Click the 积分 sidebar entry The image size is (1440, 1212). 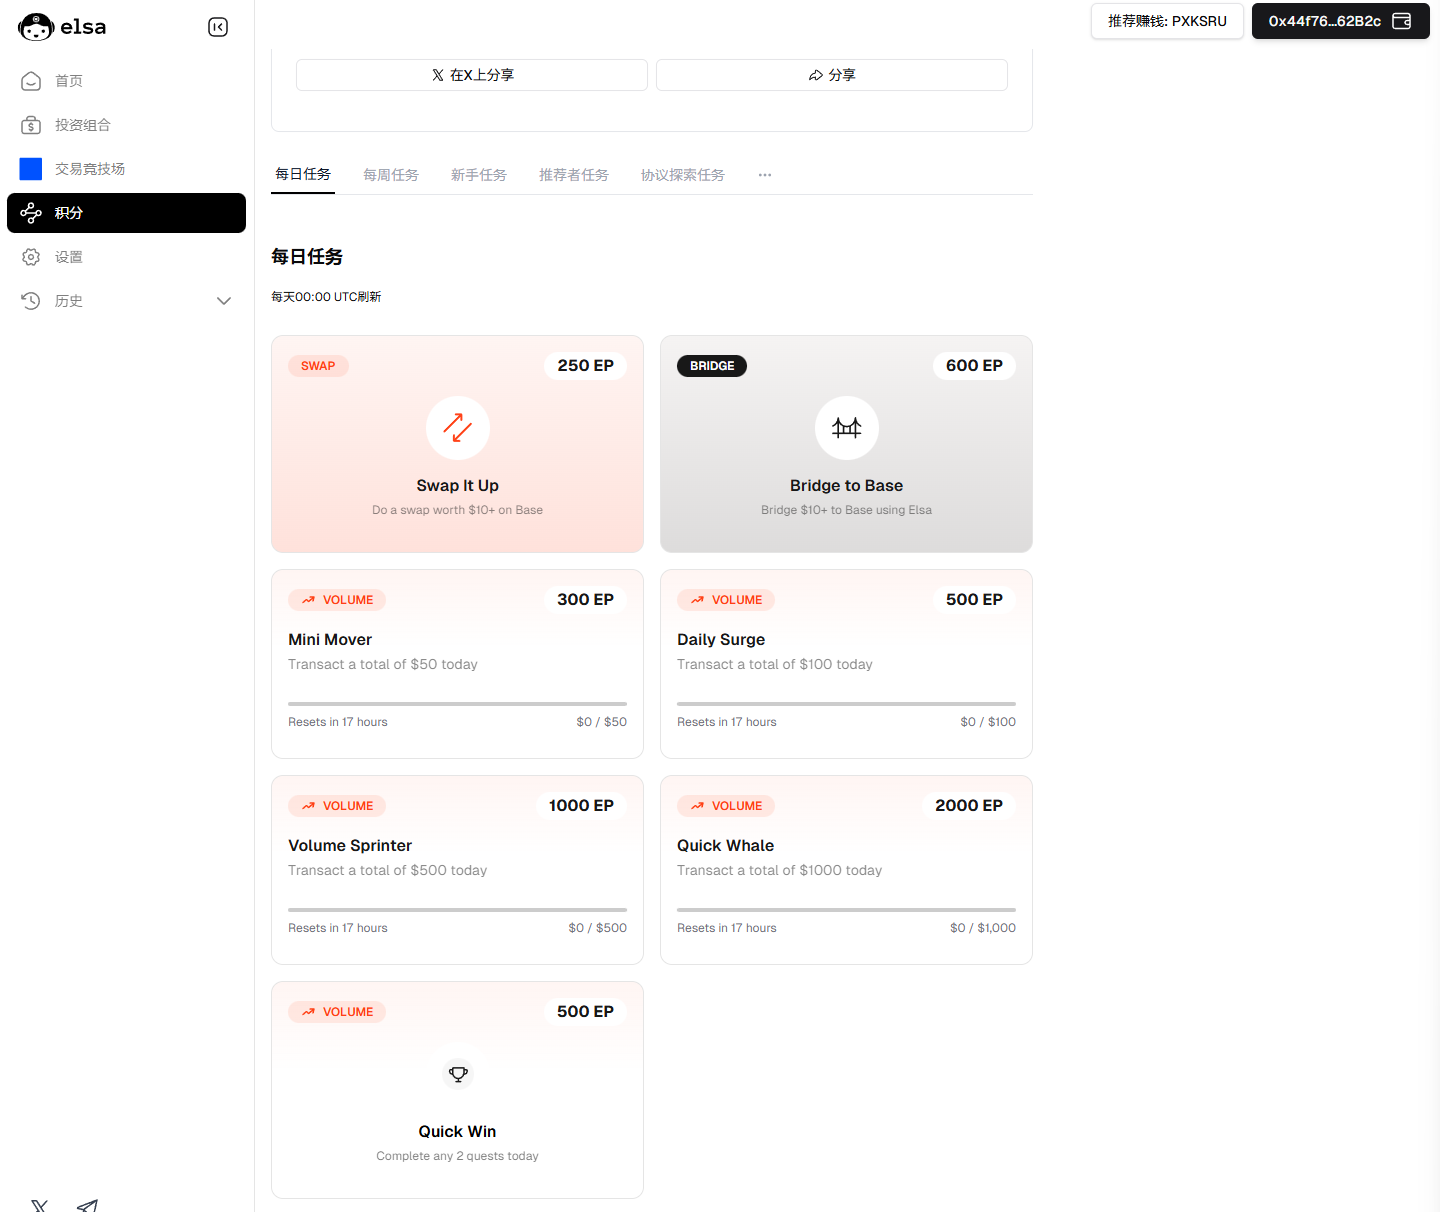(70, 213)
